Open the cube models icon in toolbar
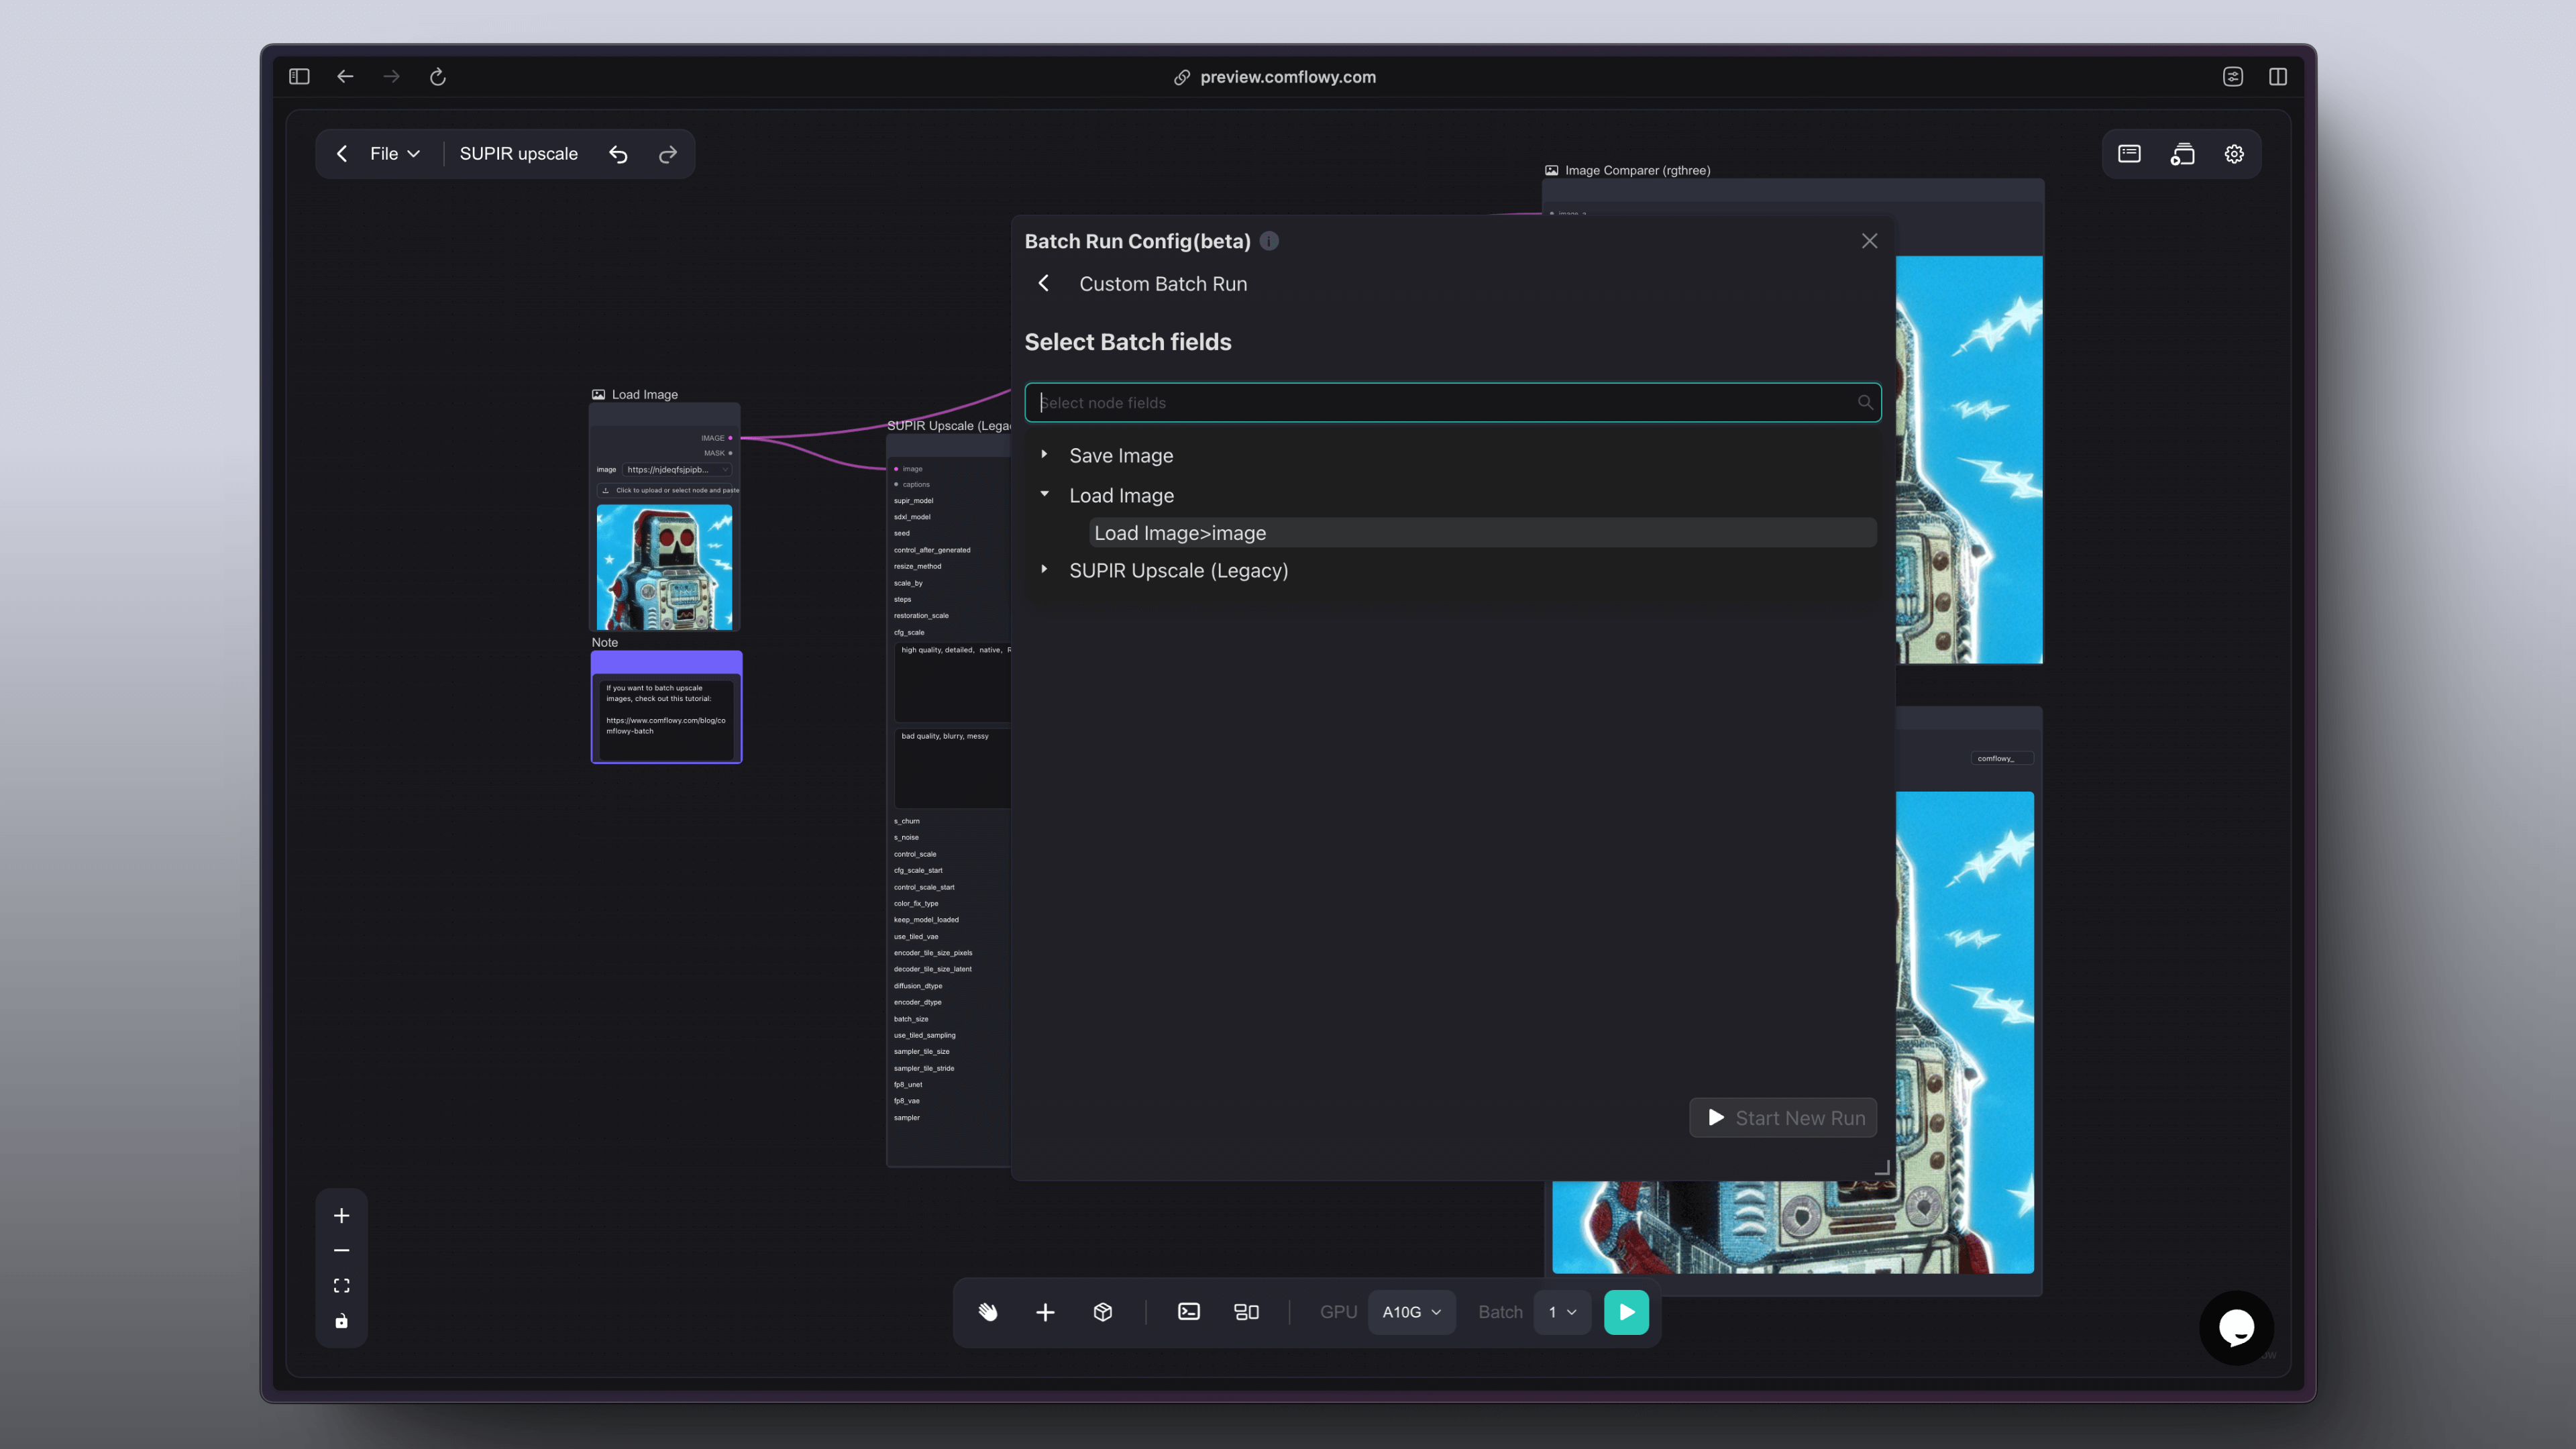The height and width of the screenshot is (1449, 2576). [x=1103, y=1312]
